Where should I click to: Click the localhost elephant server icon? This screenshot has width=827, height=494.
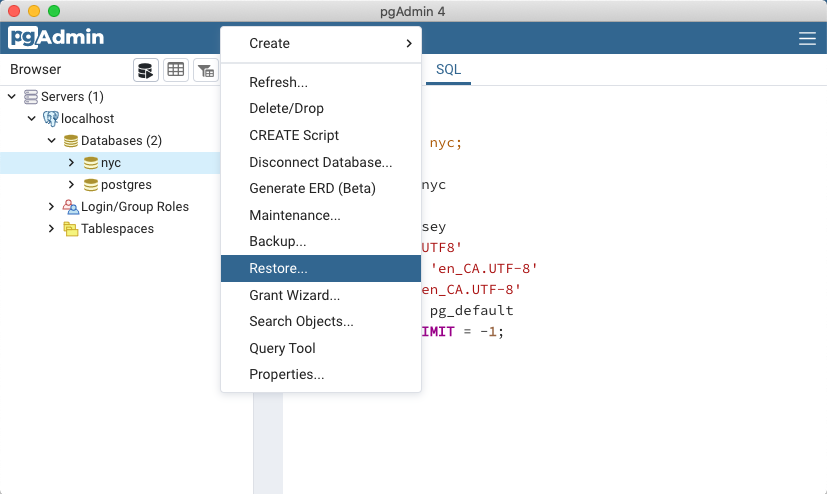50,119
